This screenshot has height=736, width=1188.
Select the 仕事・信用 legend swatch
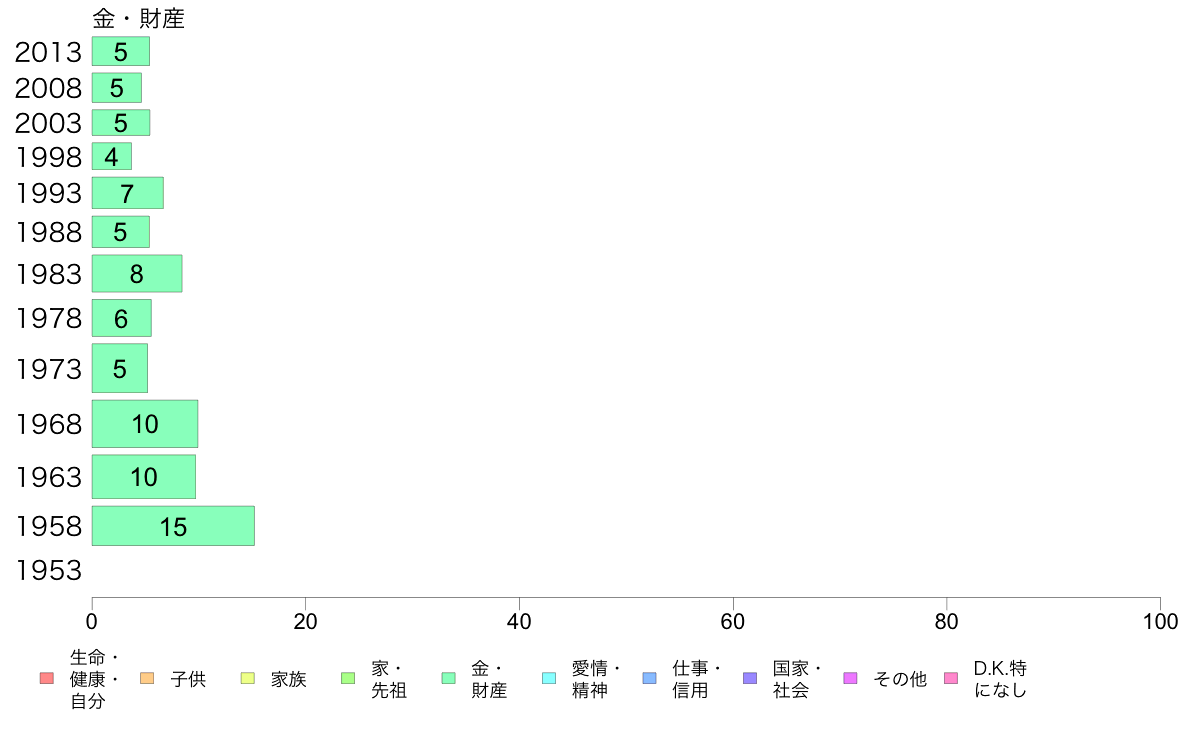tap(649, 678)
